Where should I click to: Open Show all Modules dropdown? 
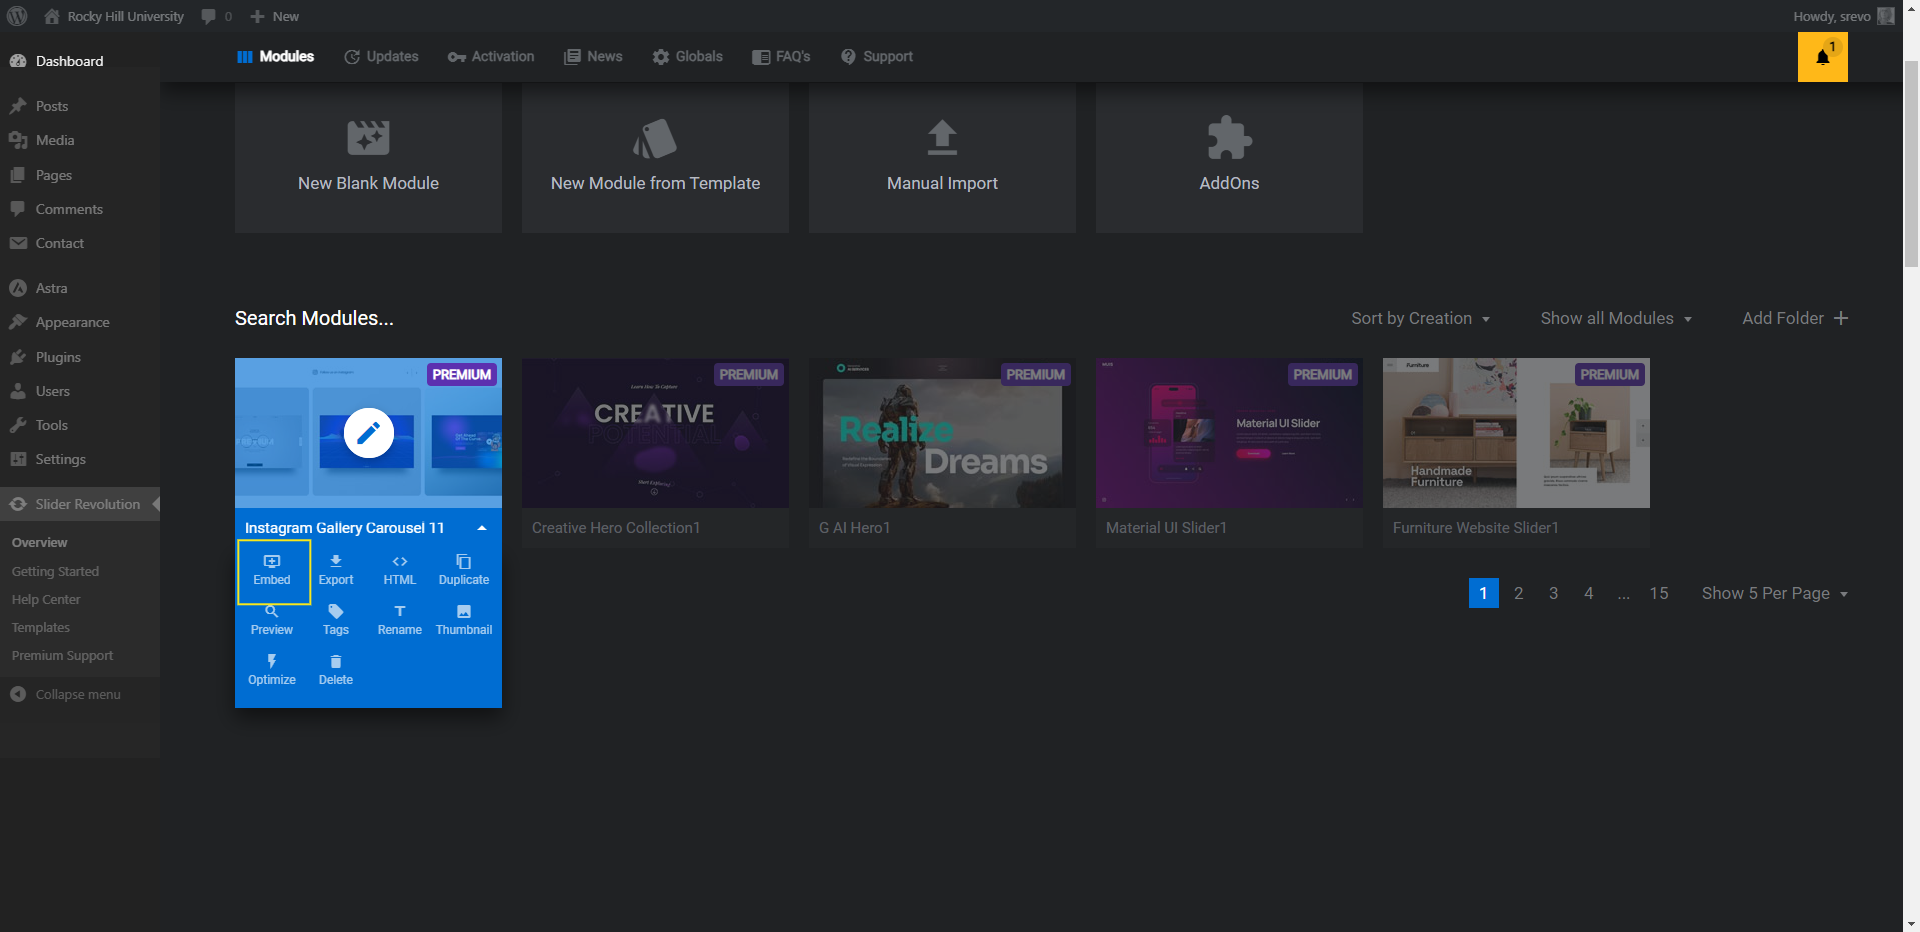(1616, 318)
